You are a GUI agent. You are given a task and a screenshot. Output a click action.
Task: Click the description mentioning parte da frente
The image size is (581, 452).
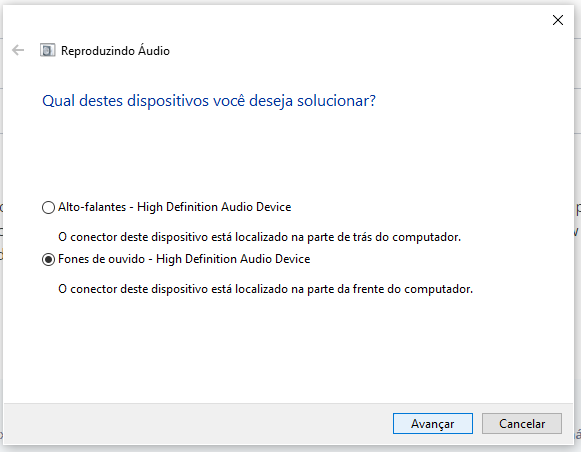265,289
